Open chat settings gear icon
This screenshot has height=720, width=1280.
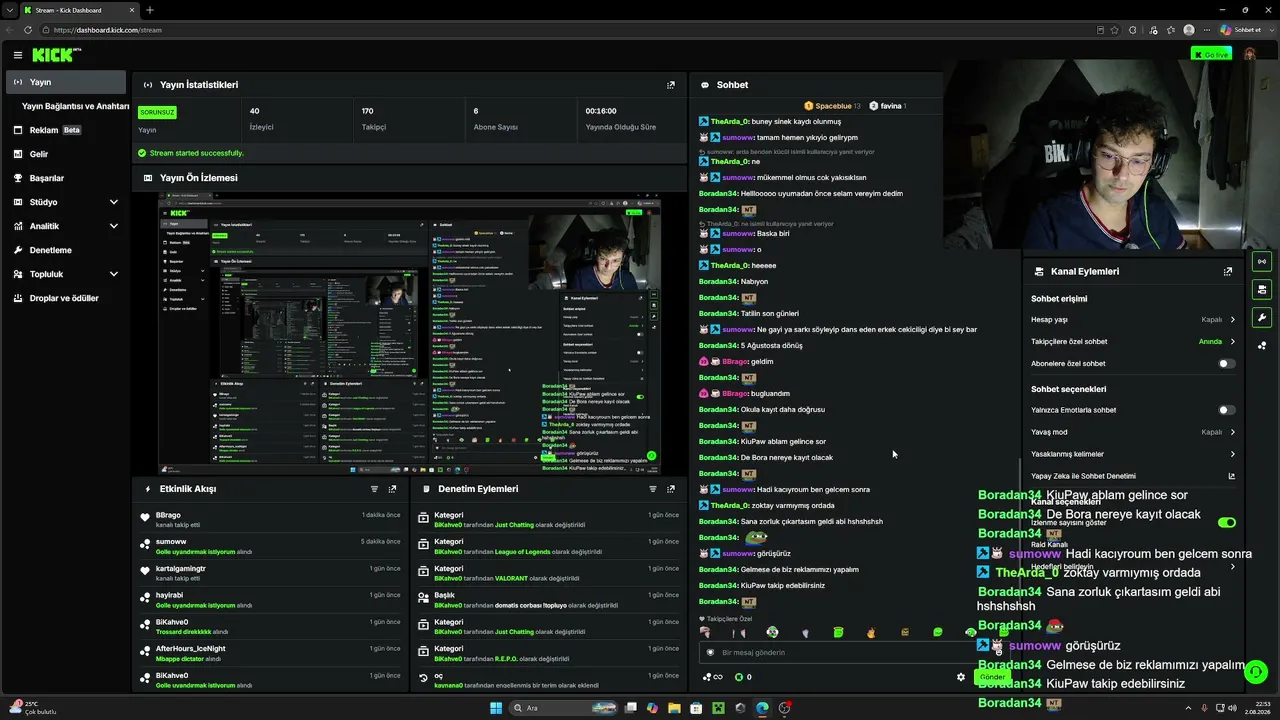[x=961, y=677]
